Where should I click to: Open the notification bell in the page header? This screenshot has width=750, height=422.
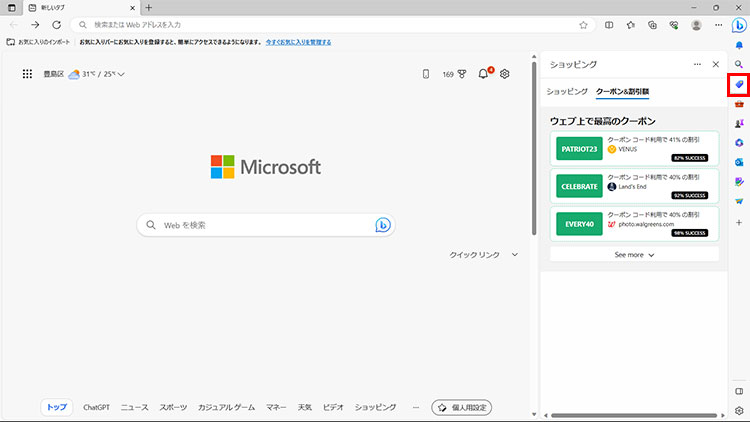[x=484, y=74]
